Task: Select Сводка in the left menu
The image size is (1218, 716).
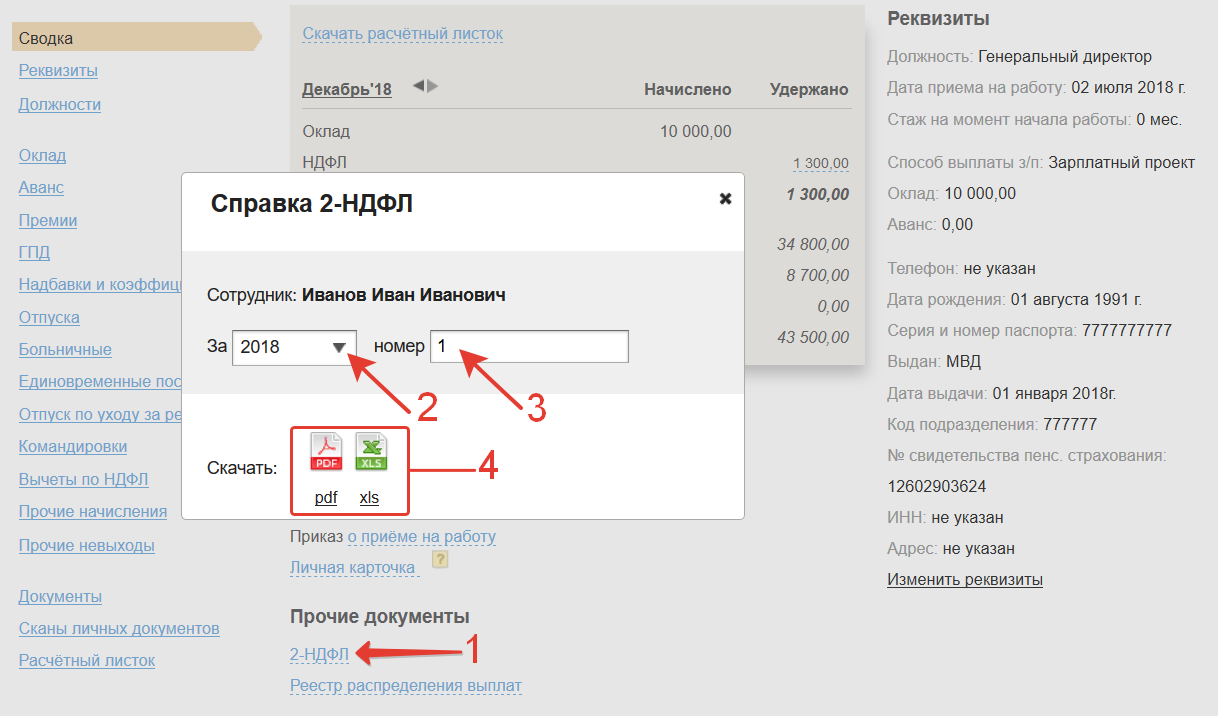Action: click(135, 38)
